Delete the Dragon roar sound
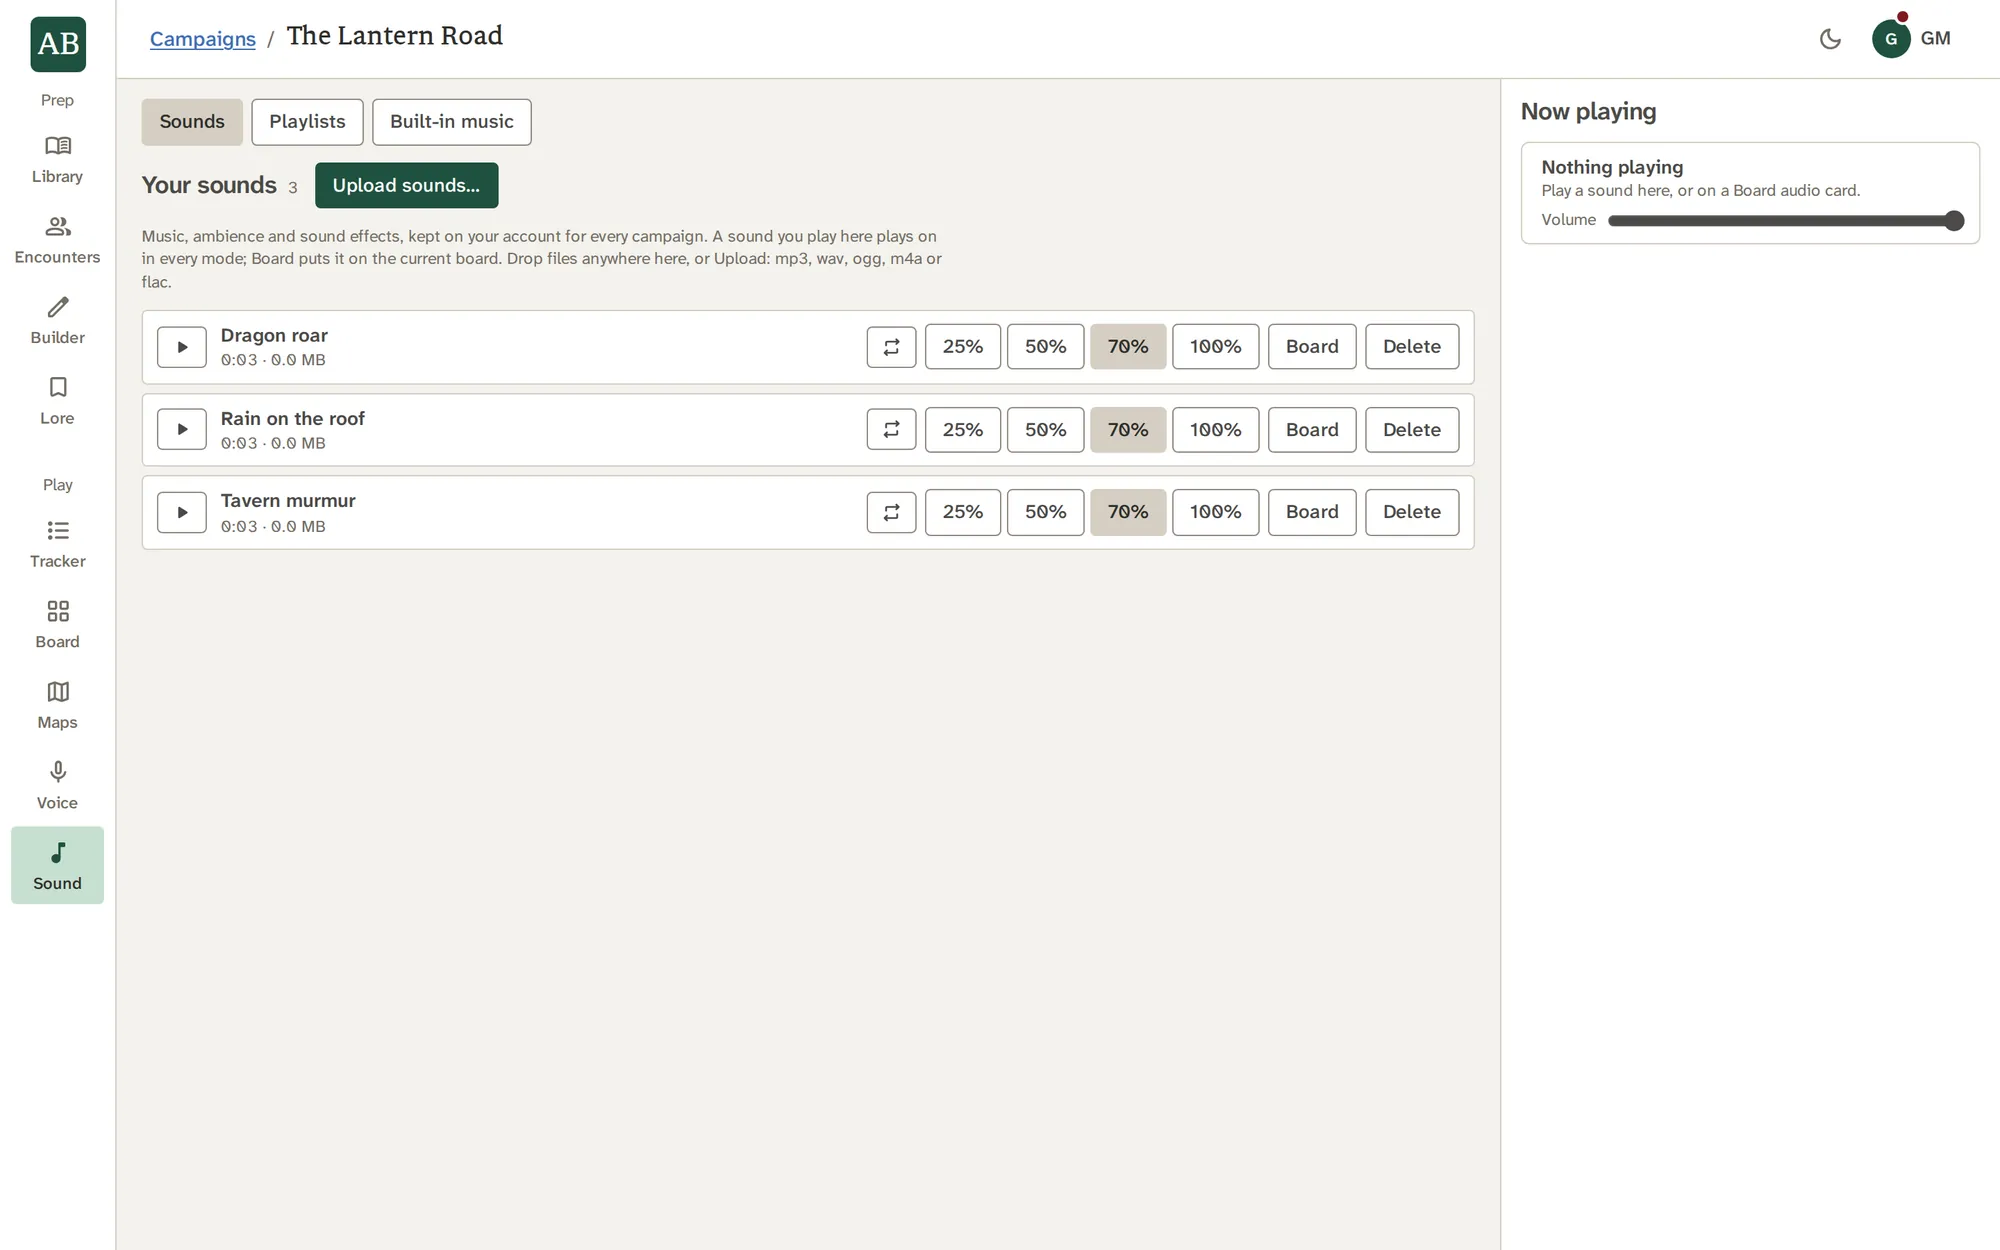This screenshot has height=1250, width=2000. [x=1412, y=347]
